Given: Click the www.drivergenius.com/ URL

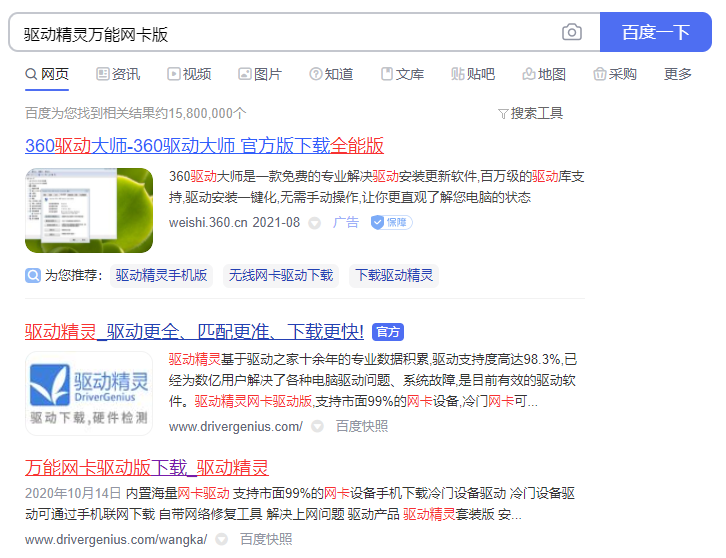Looking at the screenshot, I should 236,426.
